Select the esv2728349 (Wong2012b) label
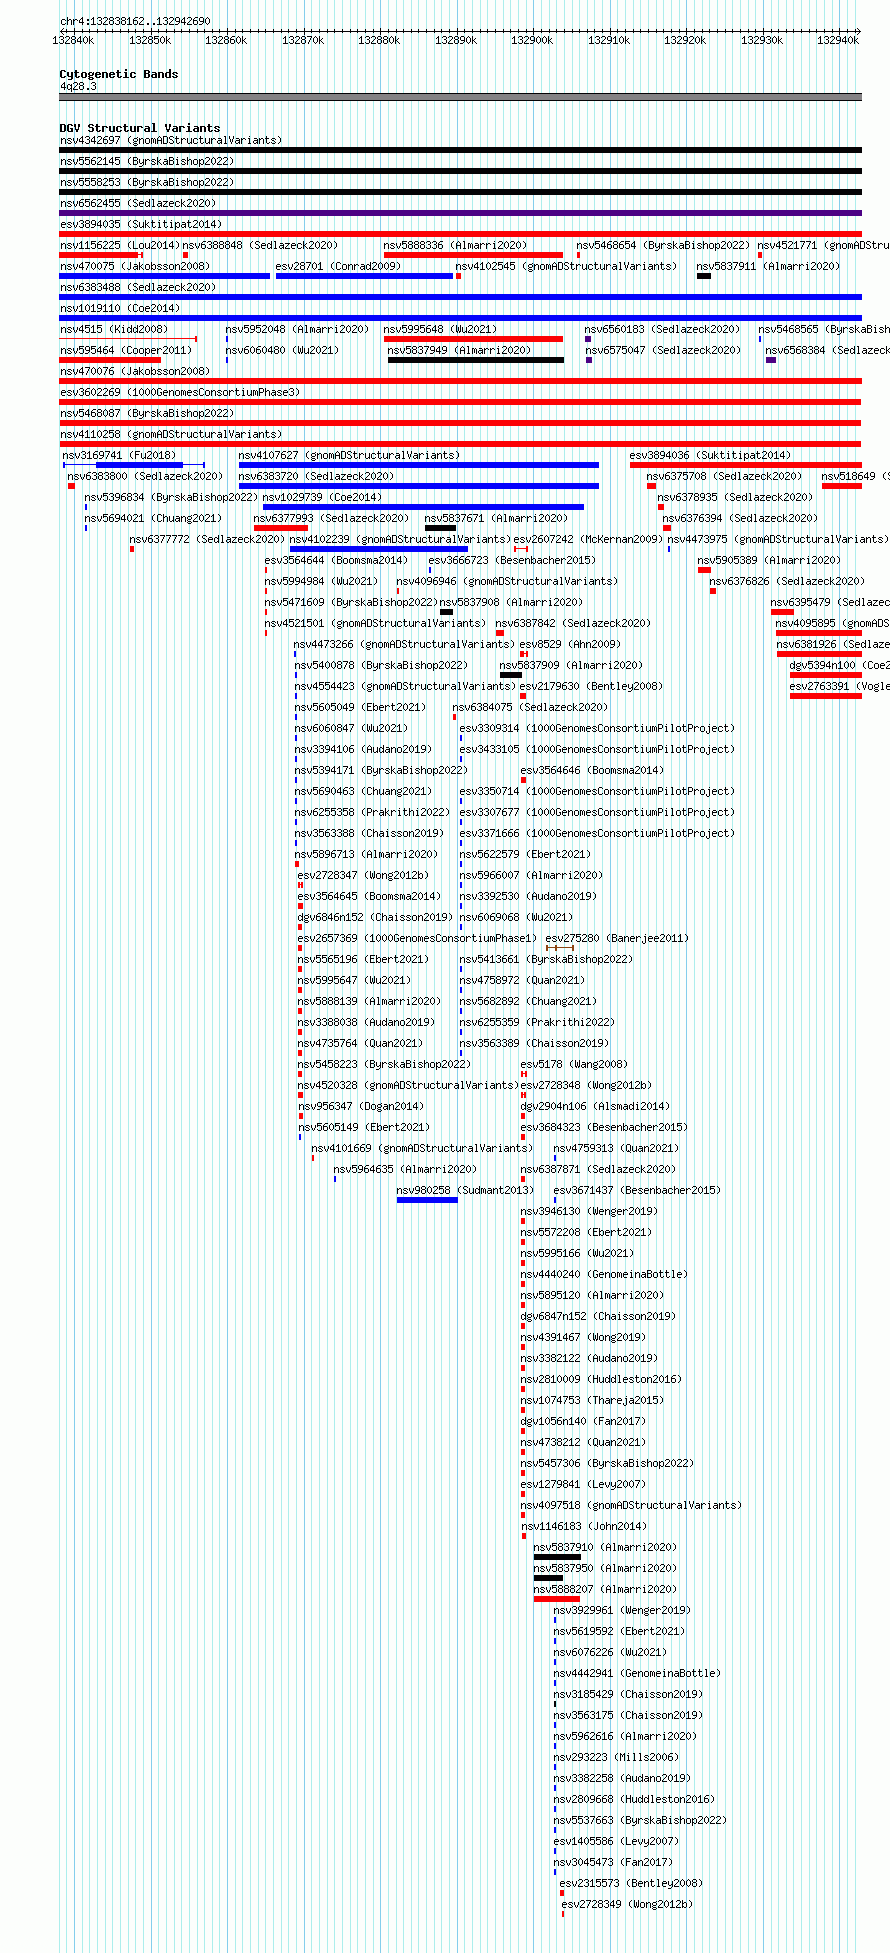 626,1904
